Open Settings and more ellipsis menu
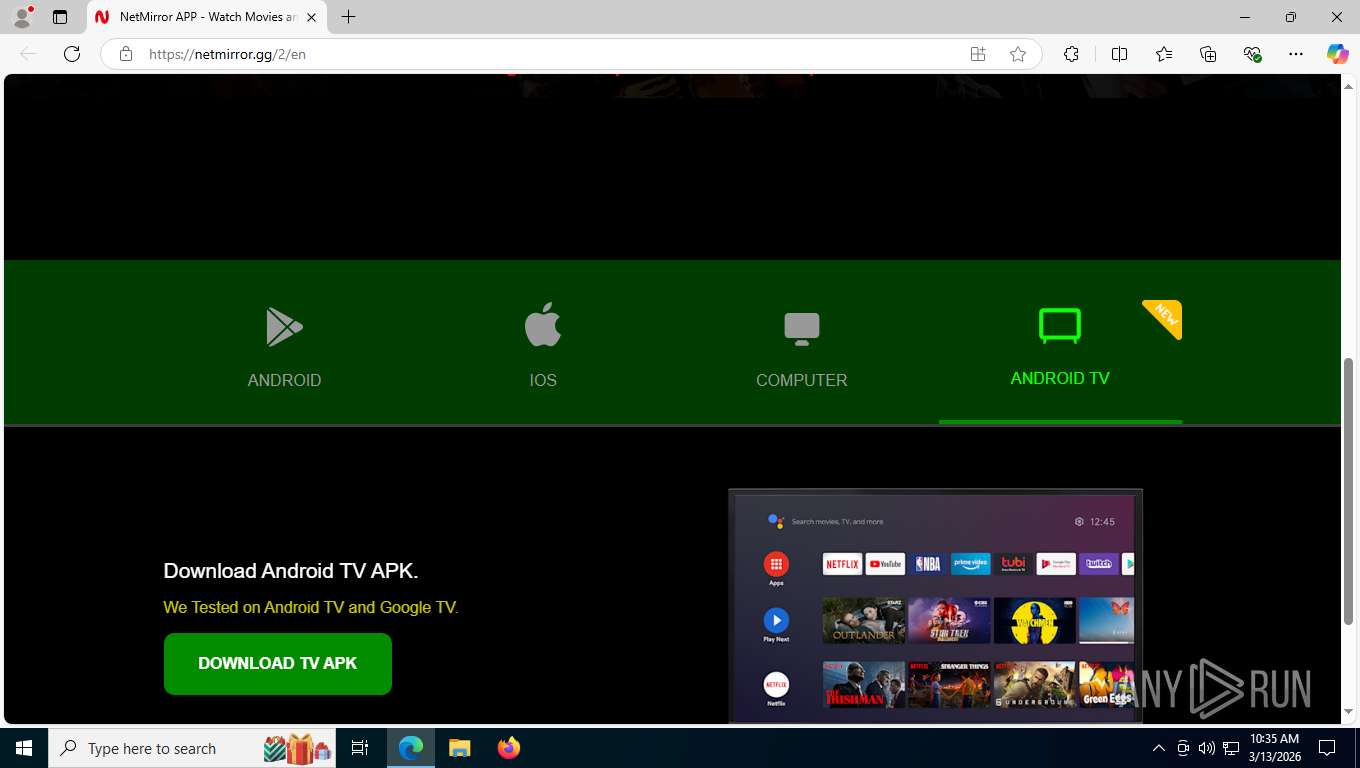The height and width of the screenshot is (768, 1360). click(x=1296, y=54)
